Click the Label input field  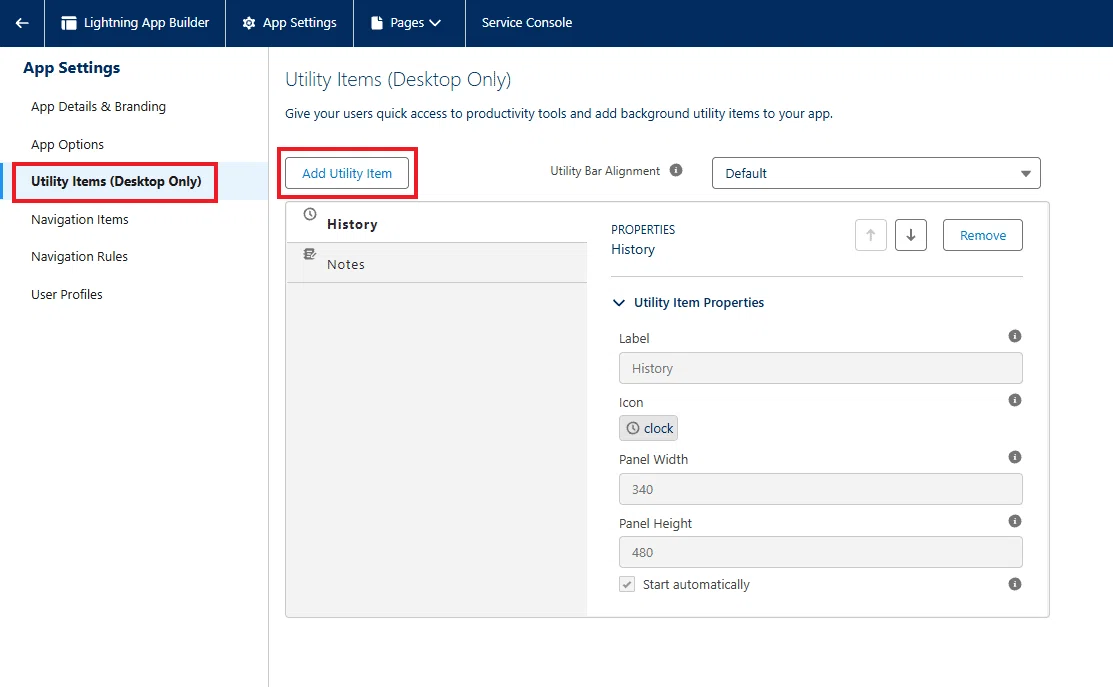point(821,368)
